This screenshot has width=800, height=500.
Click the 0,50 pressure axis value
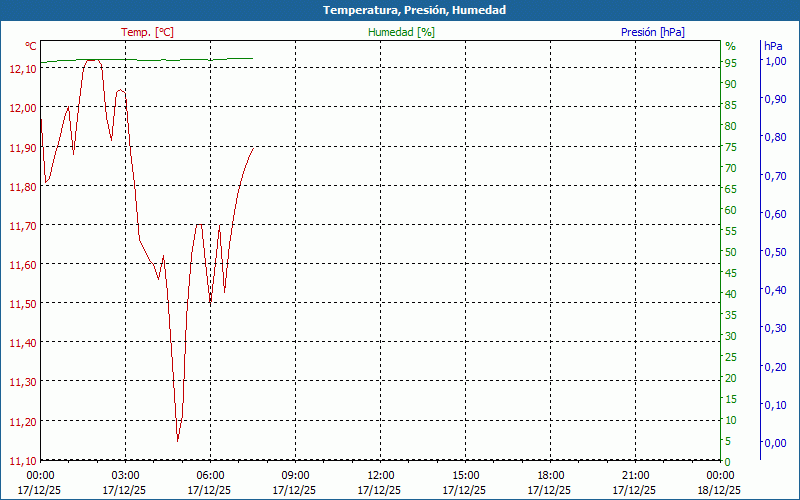pos(775,252)
